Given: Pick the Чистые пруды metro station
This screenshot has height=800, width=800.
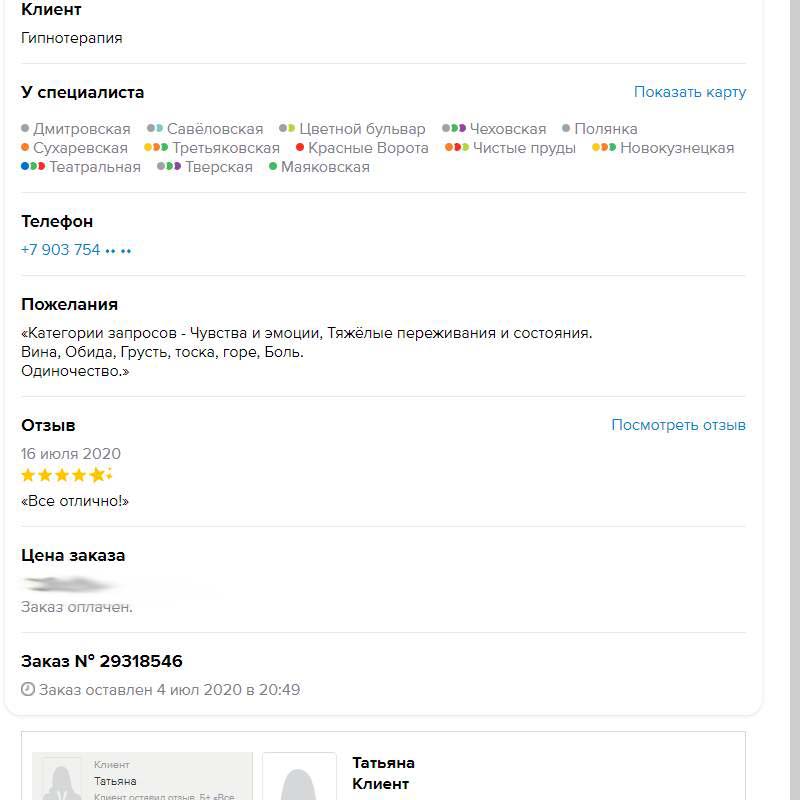Looking at the screenshot, I should (x=524, y=148).
